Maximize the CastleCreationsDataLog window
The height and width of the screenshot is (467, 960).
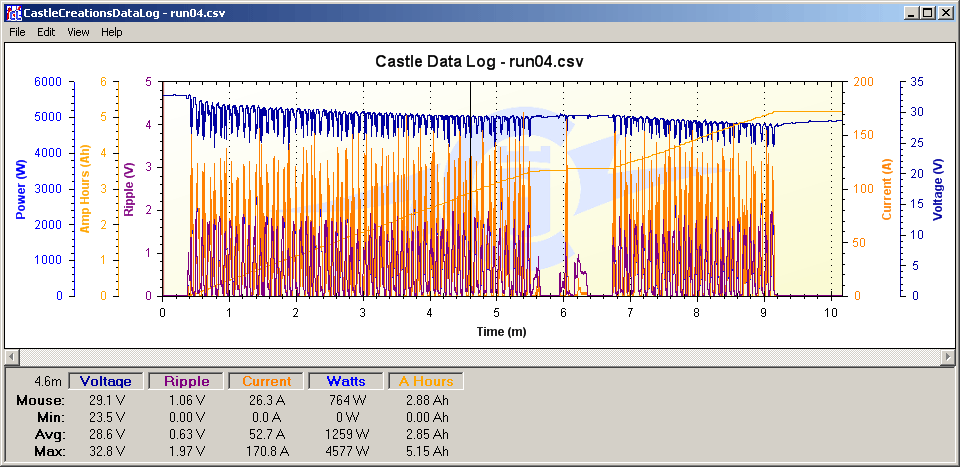pos(928,12)
